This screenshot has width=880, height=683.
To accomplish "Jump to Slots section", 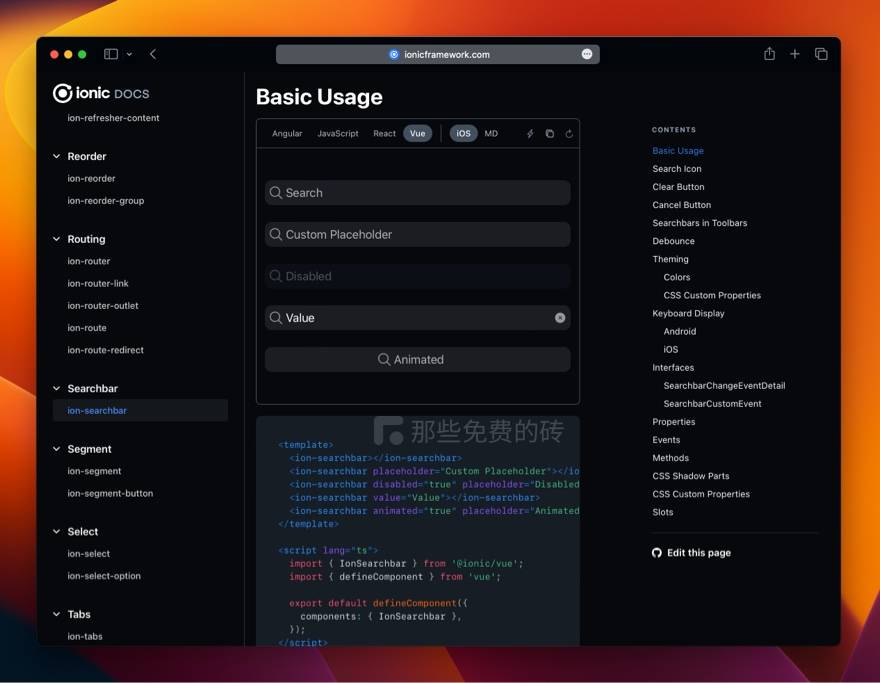I will pos(662,512).
